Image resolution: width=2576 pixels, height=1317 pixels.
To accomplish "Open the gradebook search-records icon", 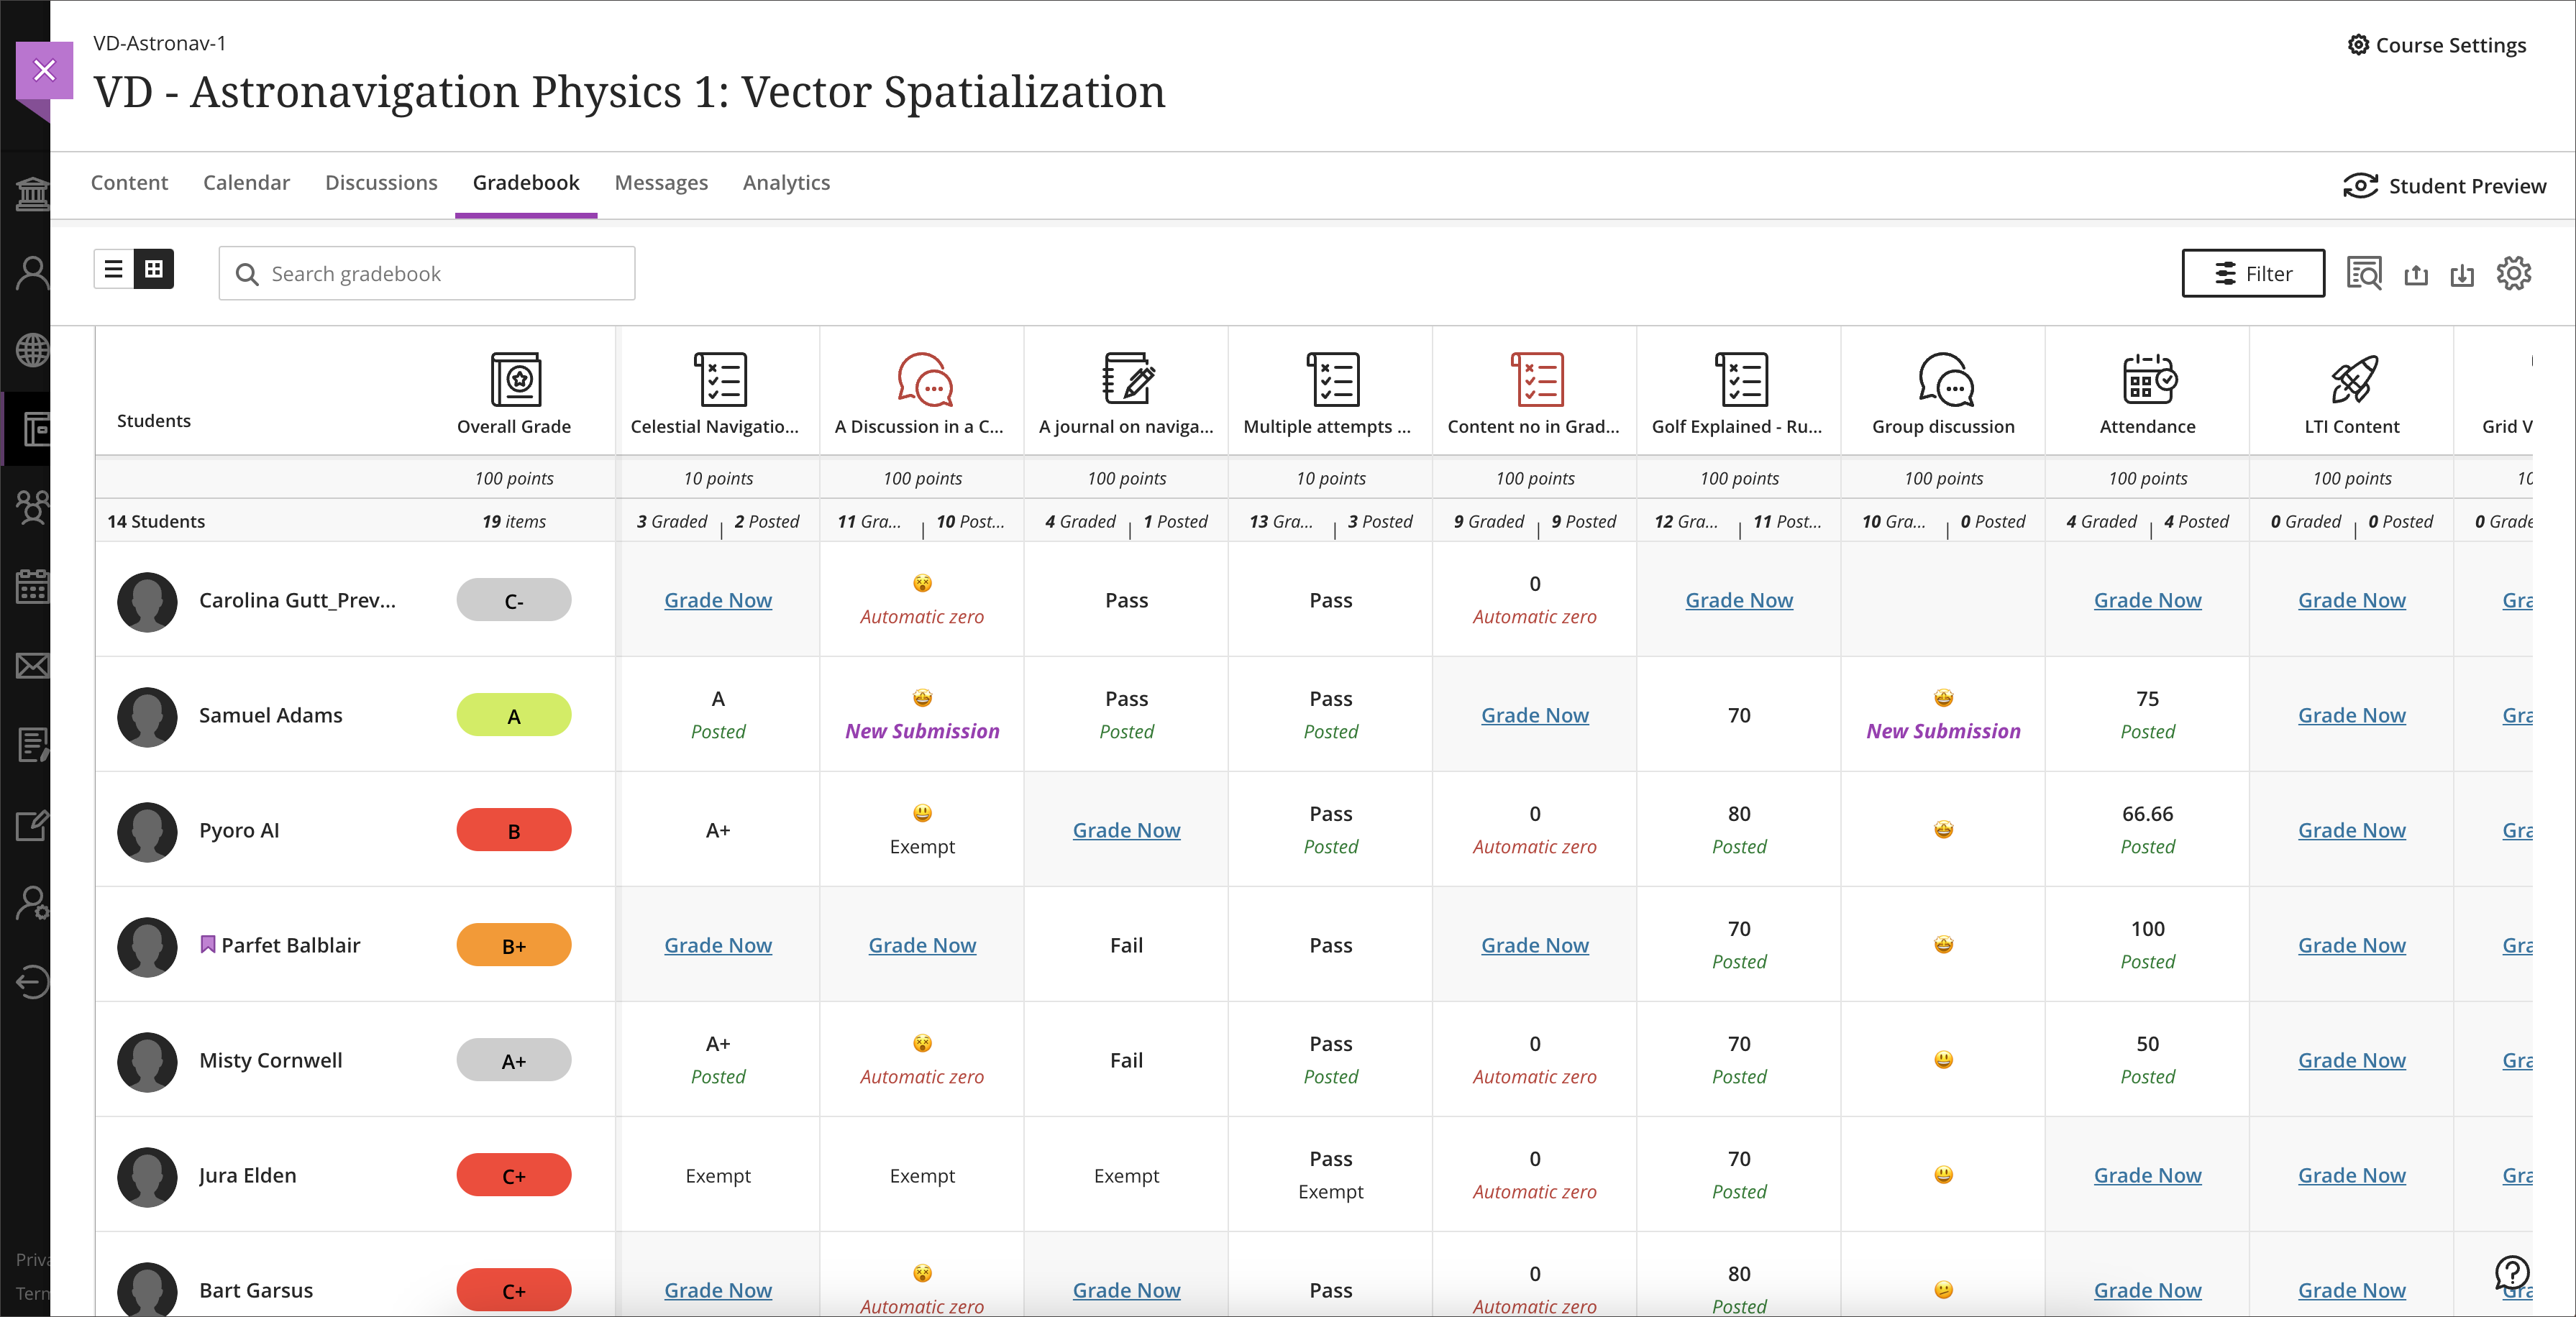I will pos(2364,273).
